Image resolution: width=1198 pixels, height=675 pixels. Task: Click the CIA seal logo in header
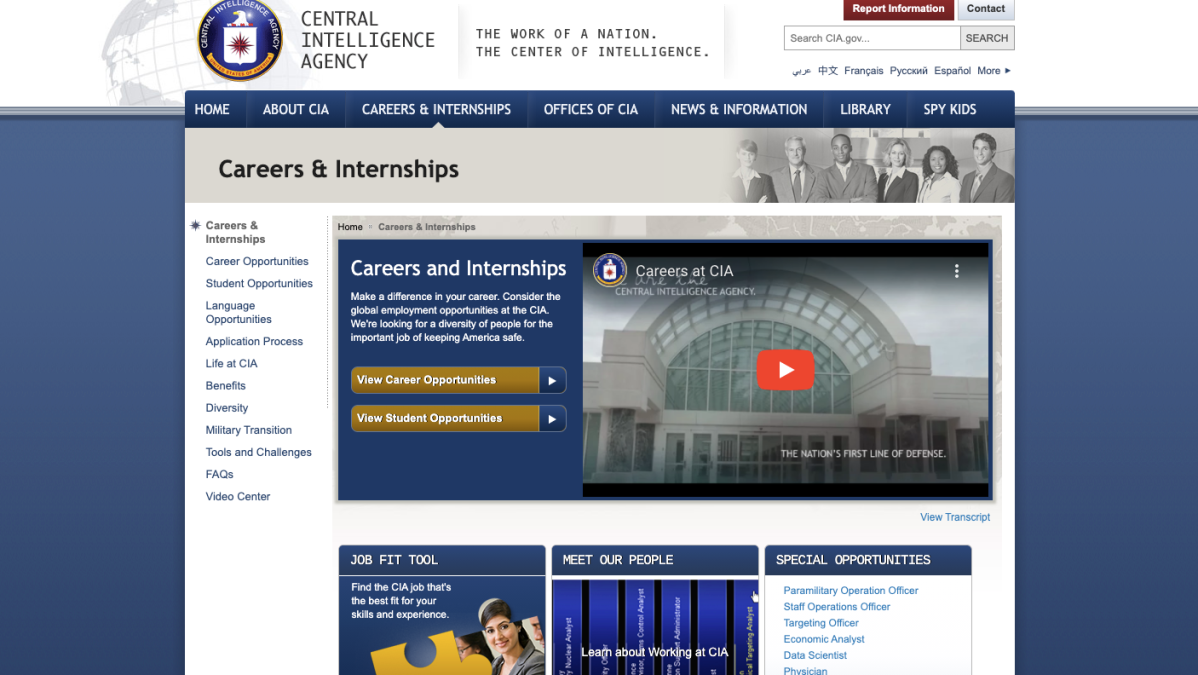[239, 42]
